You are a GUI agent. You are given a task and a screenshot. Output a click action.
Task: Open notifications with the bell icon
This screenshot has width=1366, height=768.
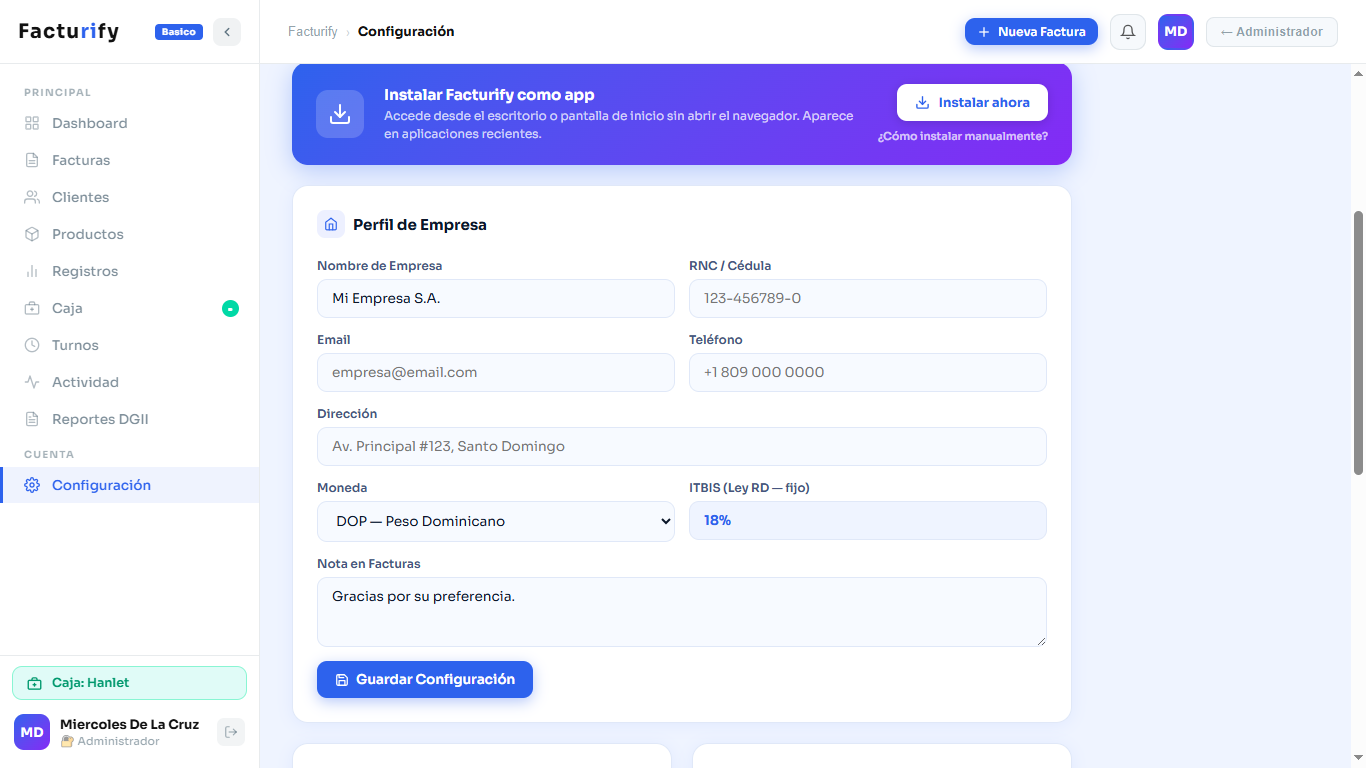1128,32
